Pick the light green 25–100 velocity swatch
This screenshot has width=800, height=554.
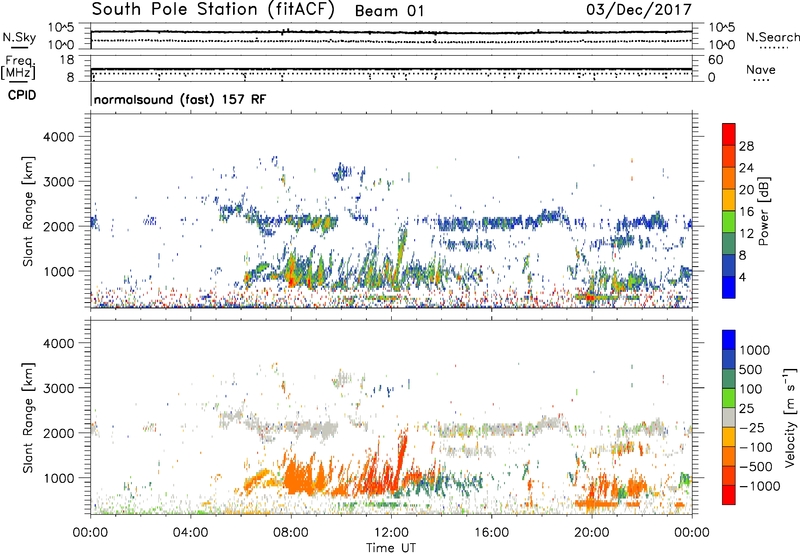[729, 398]
